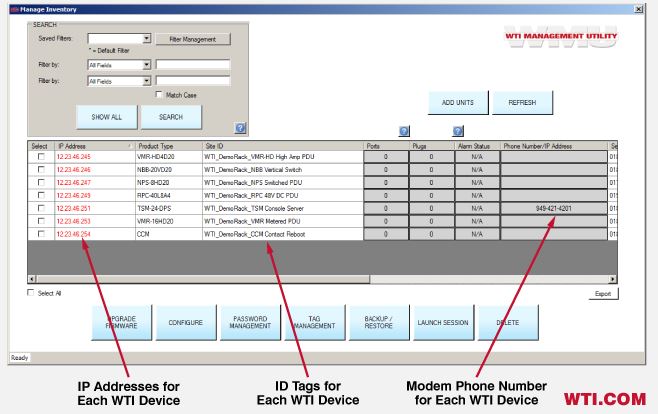The width and height of the screenshot is (658, 414).
Task: Click the help icon in Search panel
Action: [240, 128]
